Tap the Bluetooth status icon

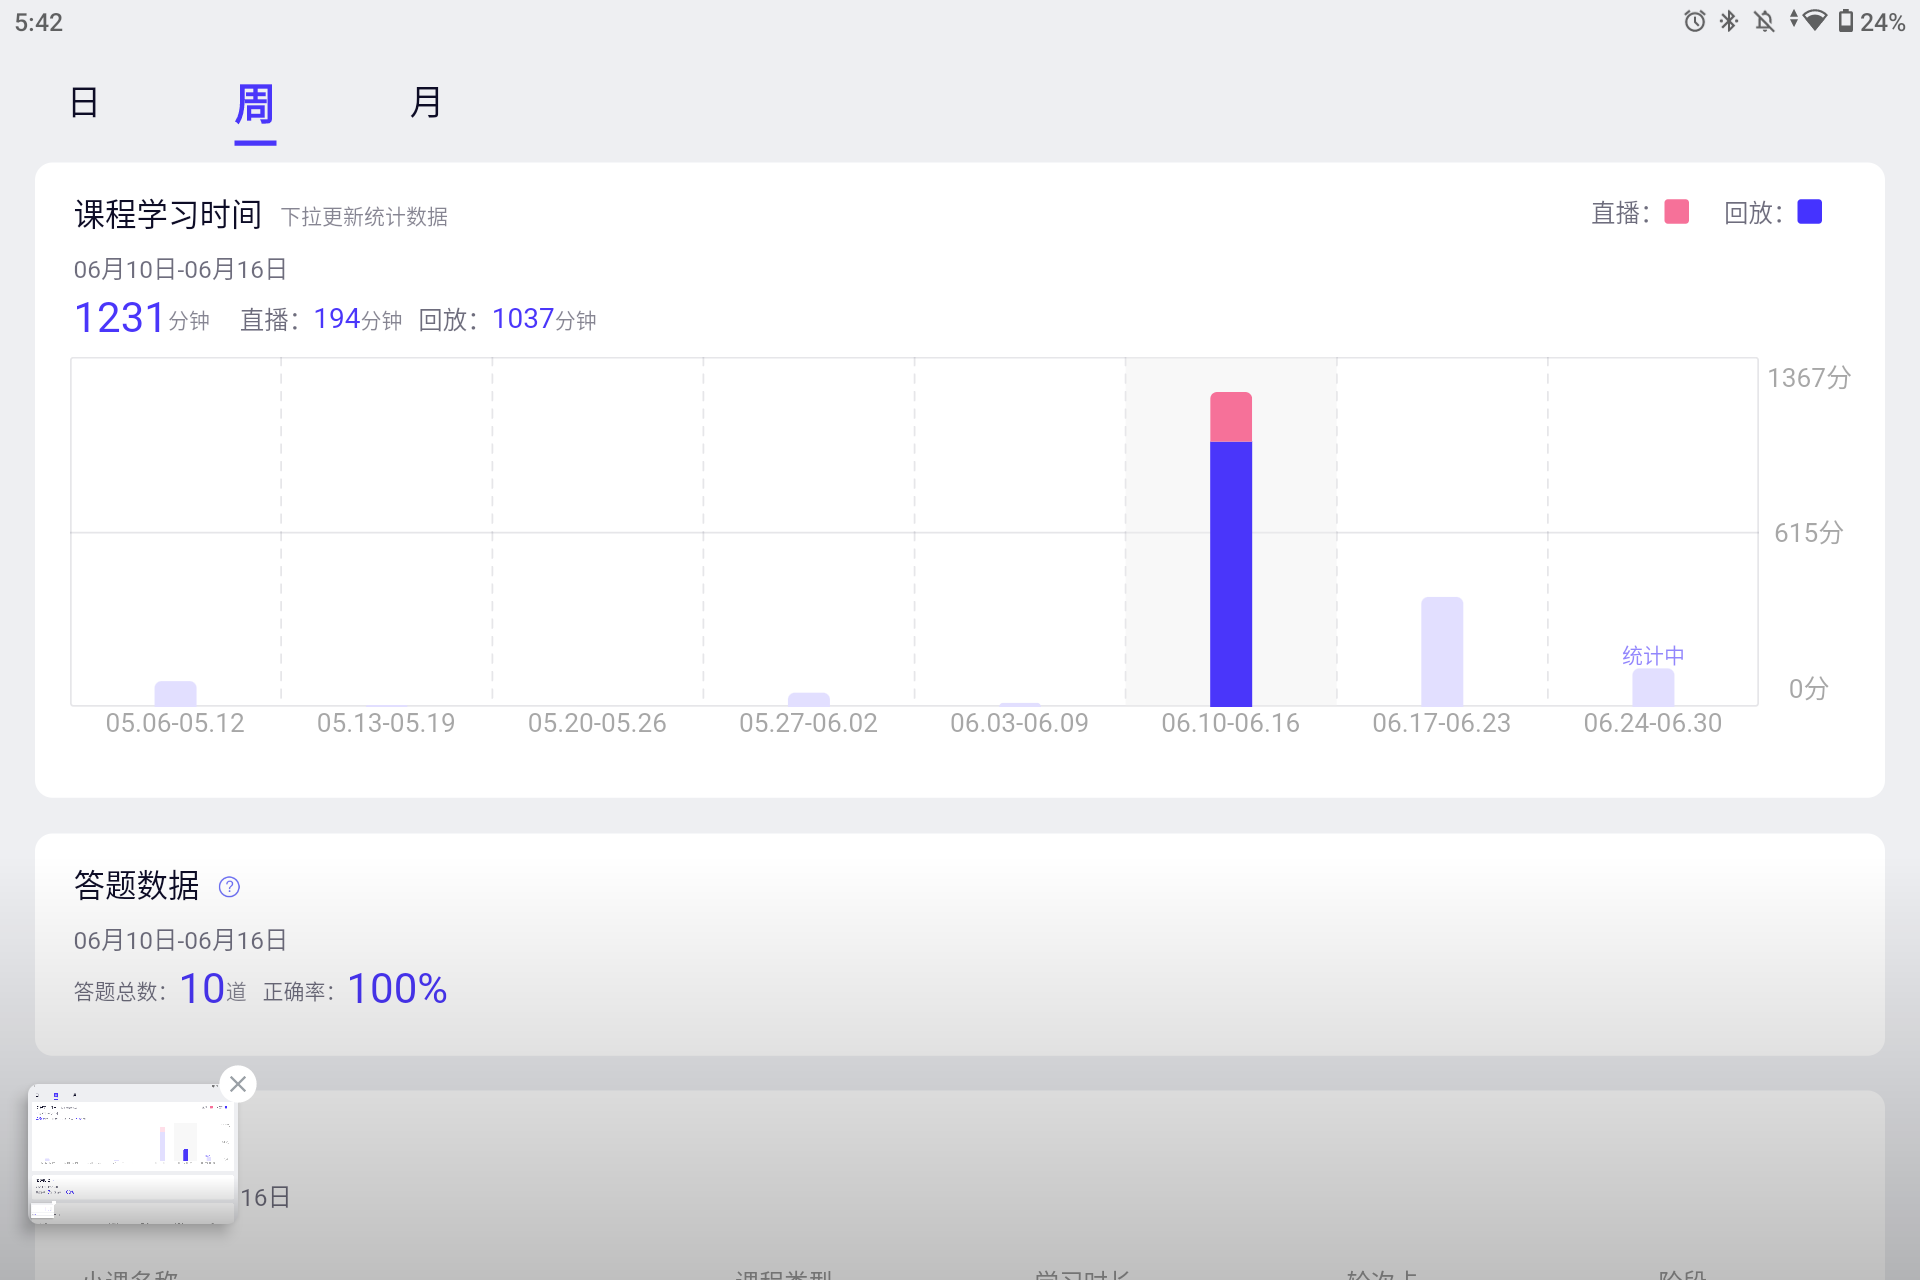(1729, 21)
